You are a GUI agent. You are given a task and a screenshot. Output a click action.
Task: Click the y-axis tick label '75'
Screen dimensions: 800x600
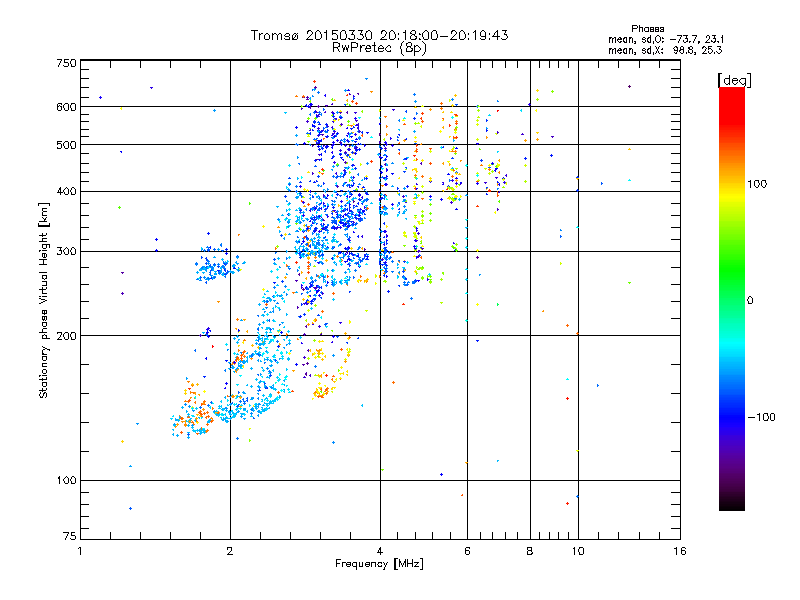click(x=70, y=536)
